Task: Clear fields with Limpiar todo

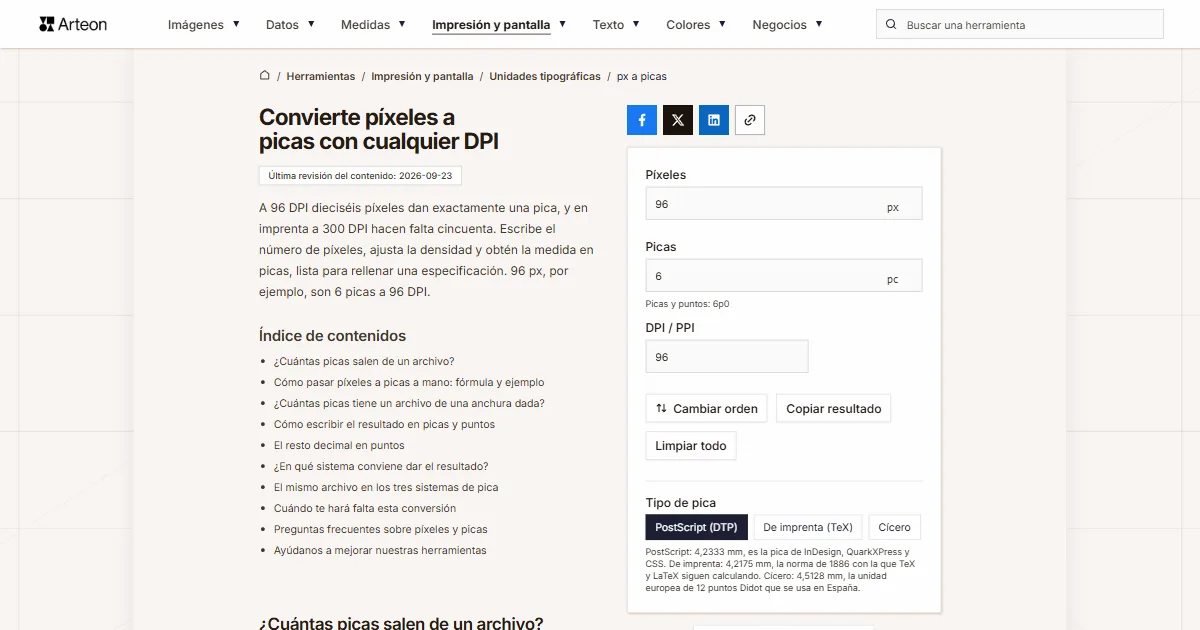Action: [691, 446]
